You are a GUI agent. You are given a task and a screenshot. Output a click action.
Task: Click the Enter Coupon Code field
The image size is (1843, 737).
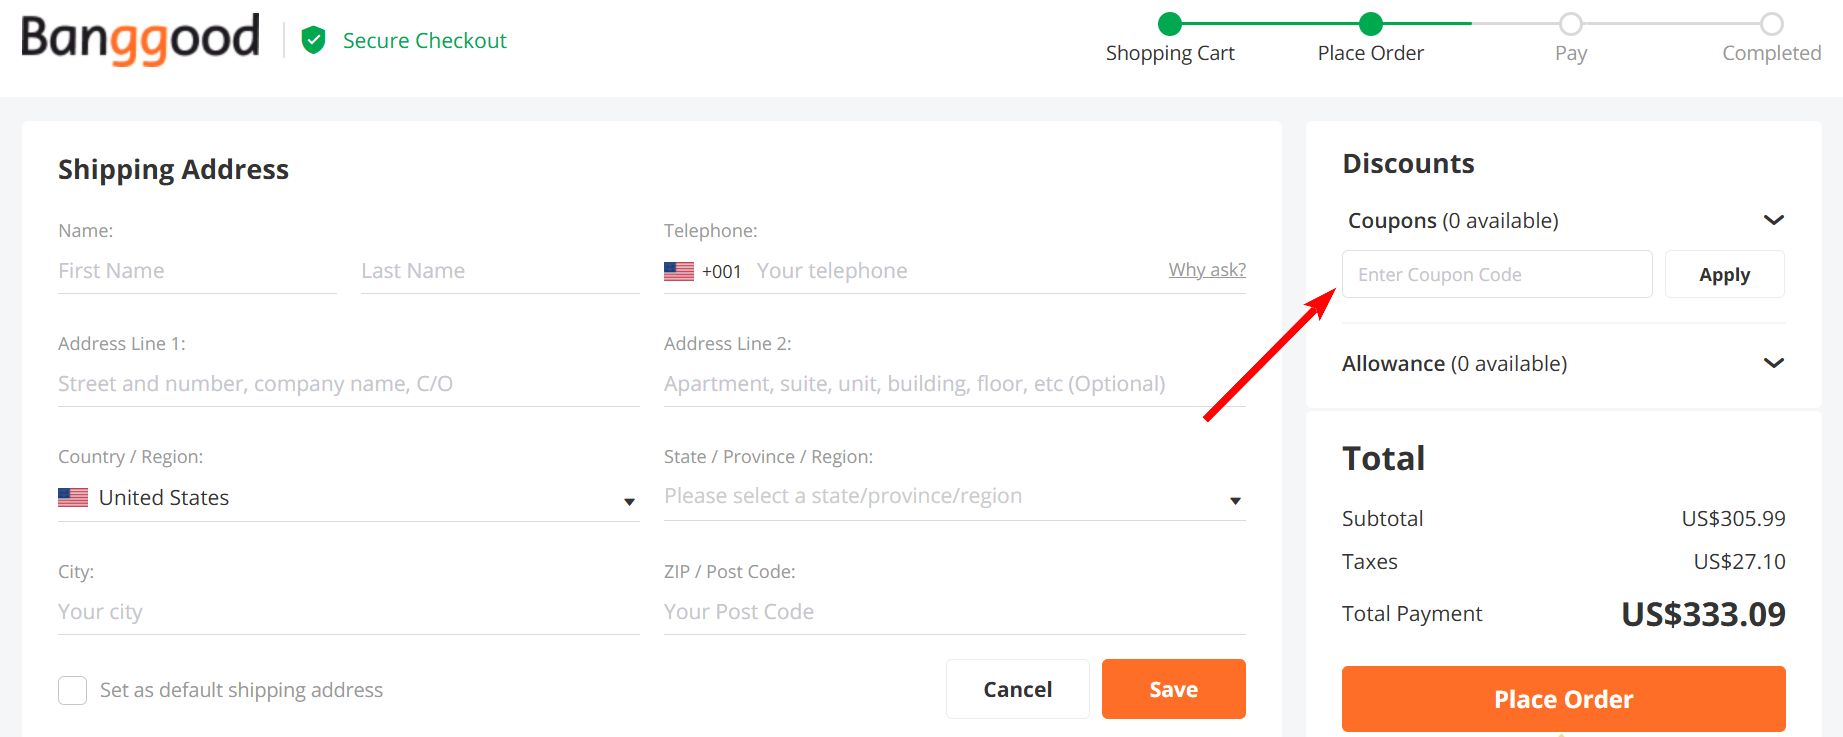click(1496, 275)
